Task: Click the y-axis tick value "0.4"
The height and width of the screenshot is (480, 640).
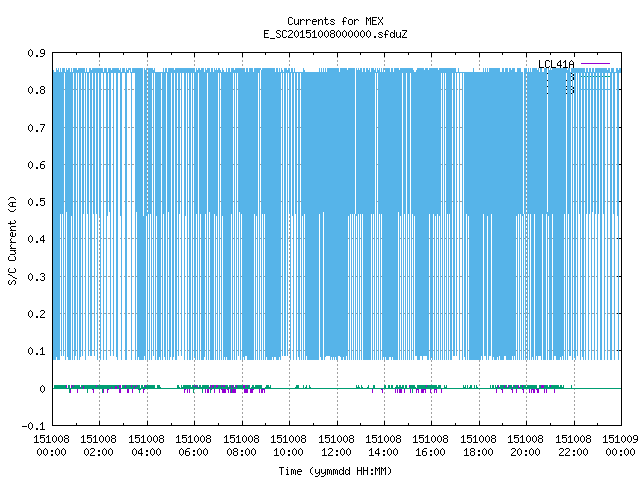Action: coord(36,239)
